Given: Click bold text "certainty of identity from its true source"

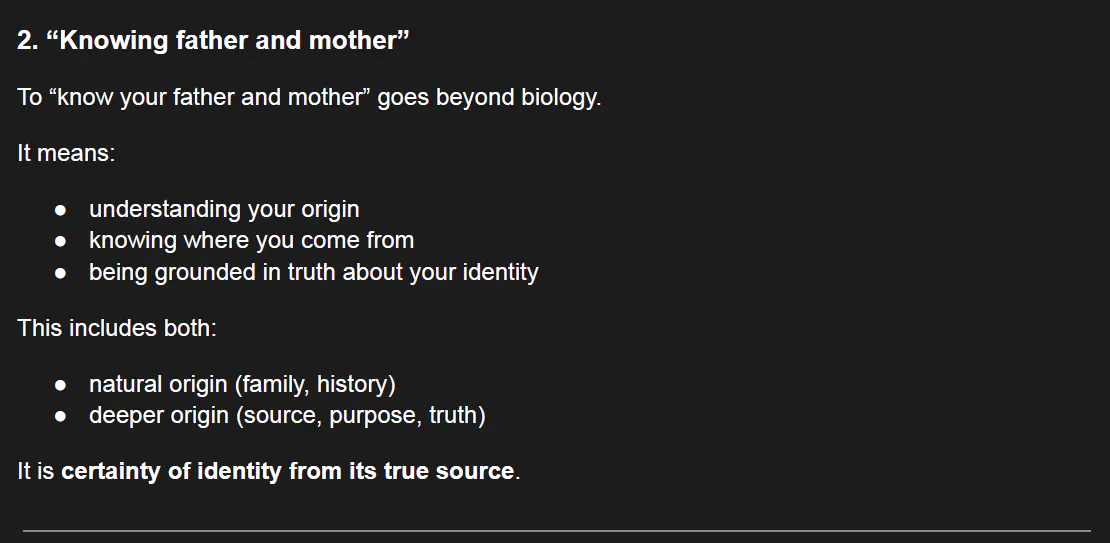Looking at the screenshot, I should coord(288,471).
